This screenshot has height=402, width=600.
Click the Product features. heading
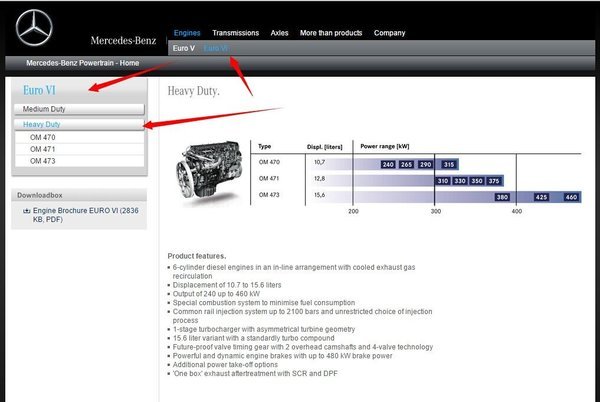(x=197, y=256)
